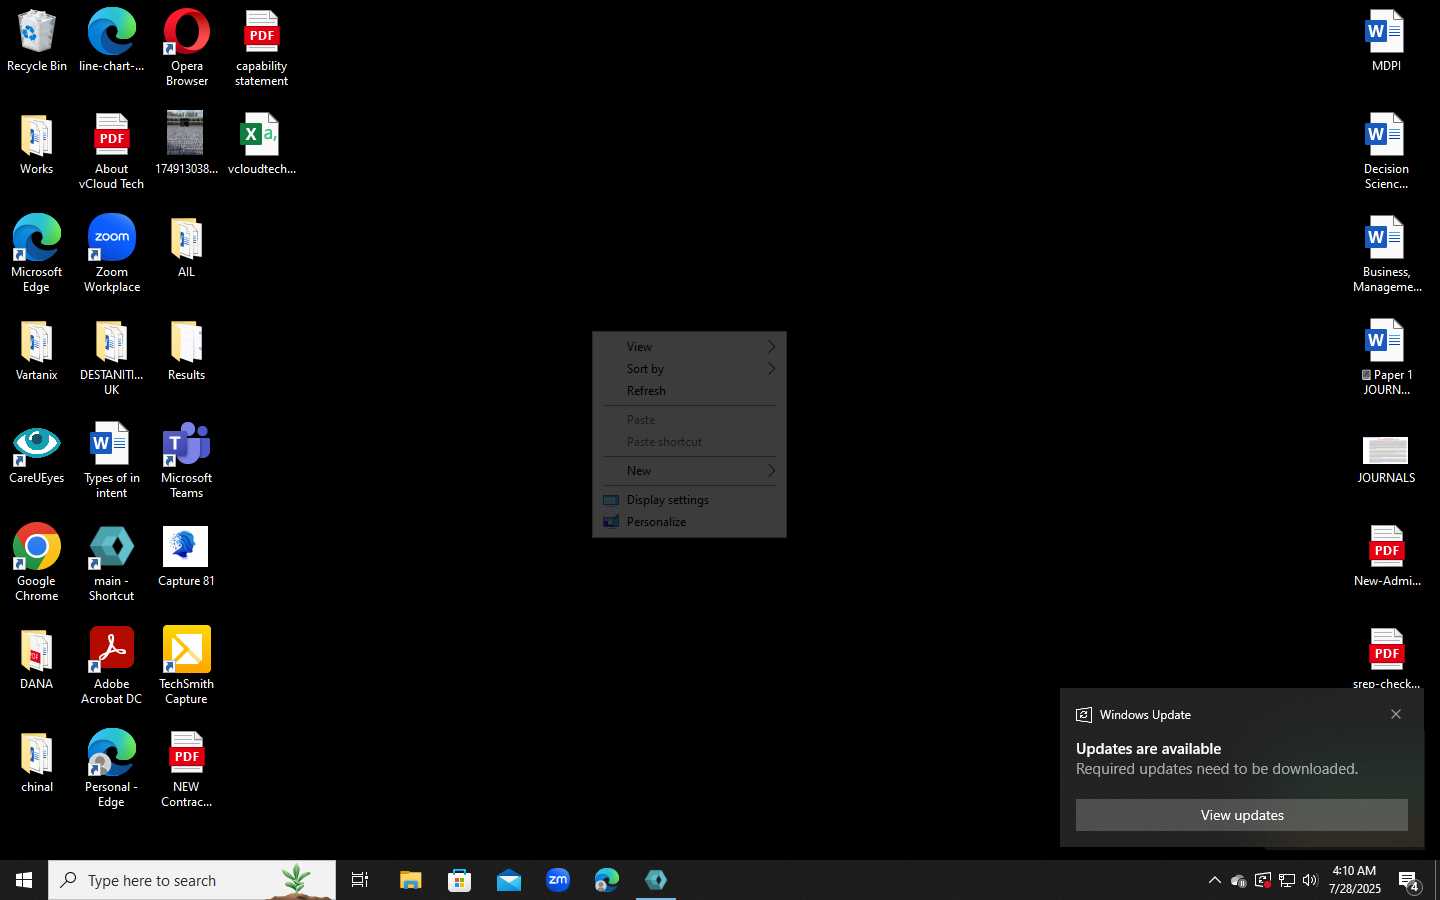Open the Windows Start menu
The width and height of the screenshot is (1440, 900).
[x=24, y=880]
